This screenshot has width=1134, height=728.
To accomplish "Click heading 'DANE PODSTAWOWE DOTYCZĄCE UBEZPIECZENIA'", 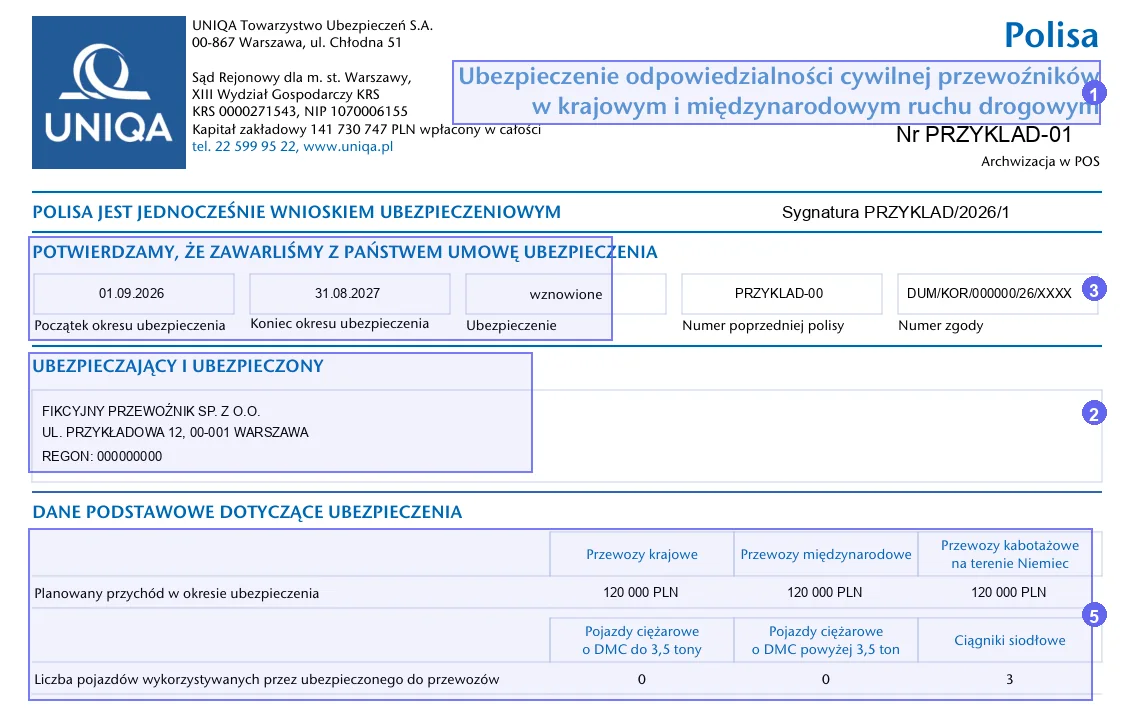I will coord(247,513).
